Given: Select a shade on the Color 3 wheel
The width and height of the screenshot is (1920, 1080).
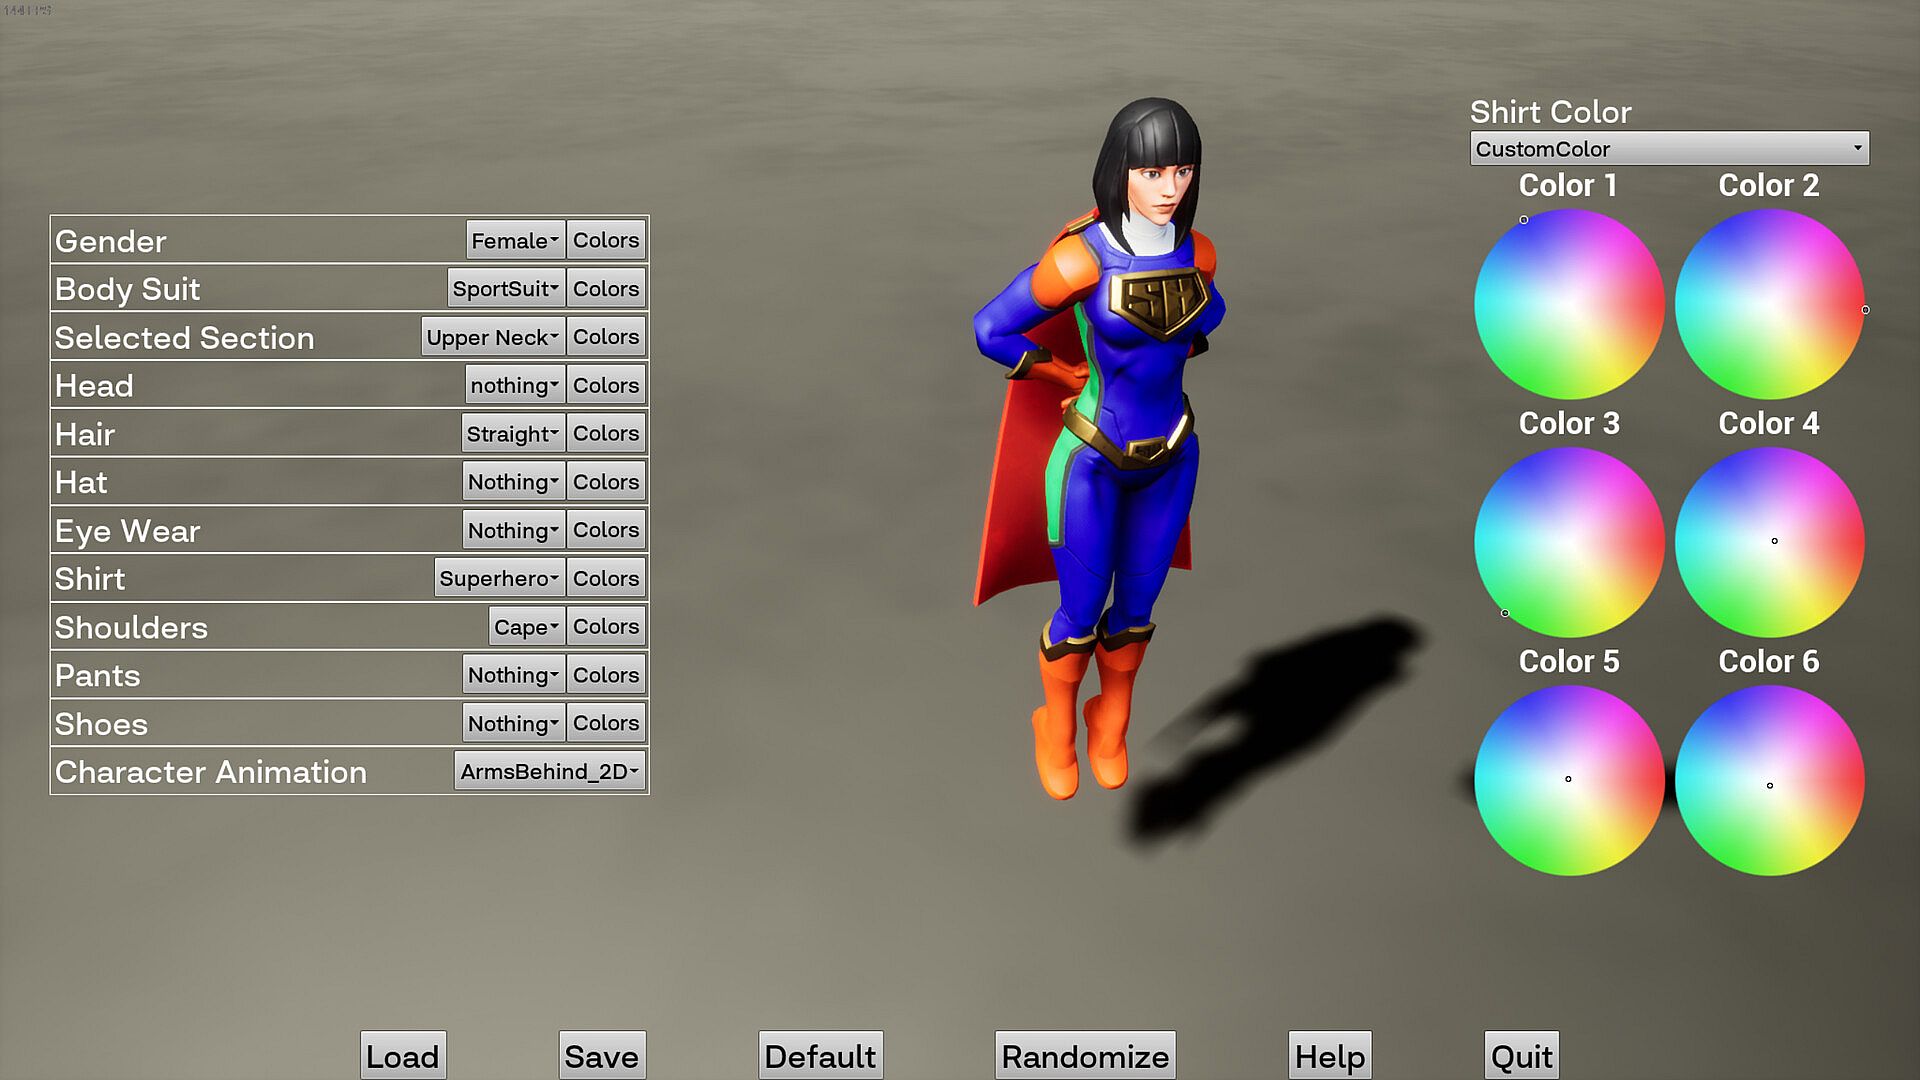Looking at the screenshot, I should 1568,542.
